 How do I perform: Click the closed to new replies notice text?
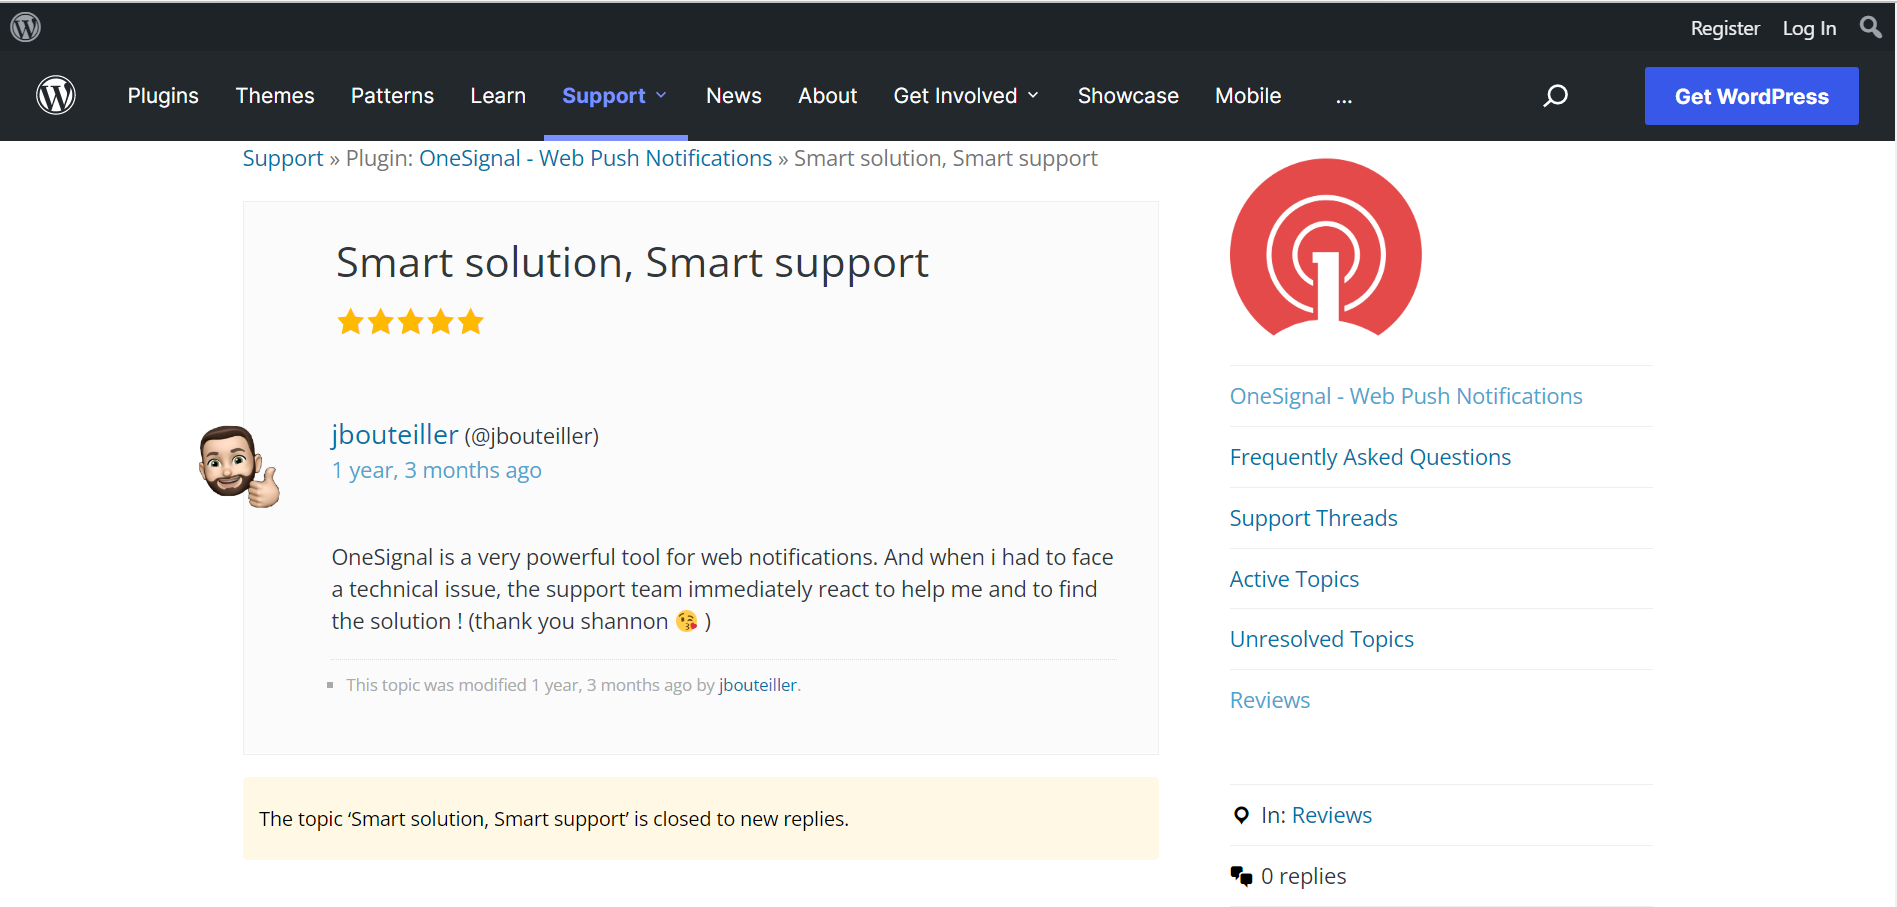click(554, 819)
